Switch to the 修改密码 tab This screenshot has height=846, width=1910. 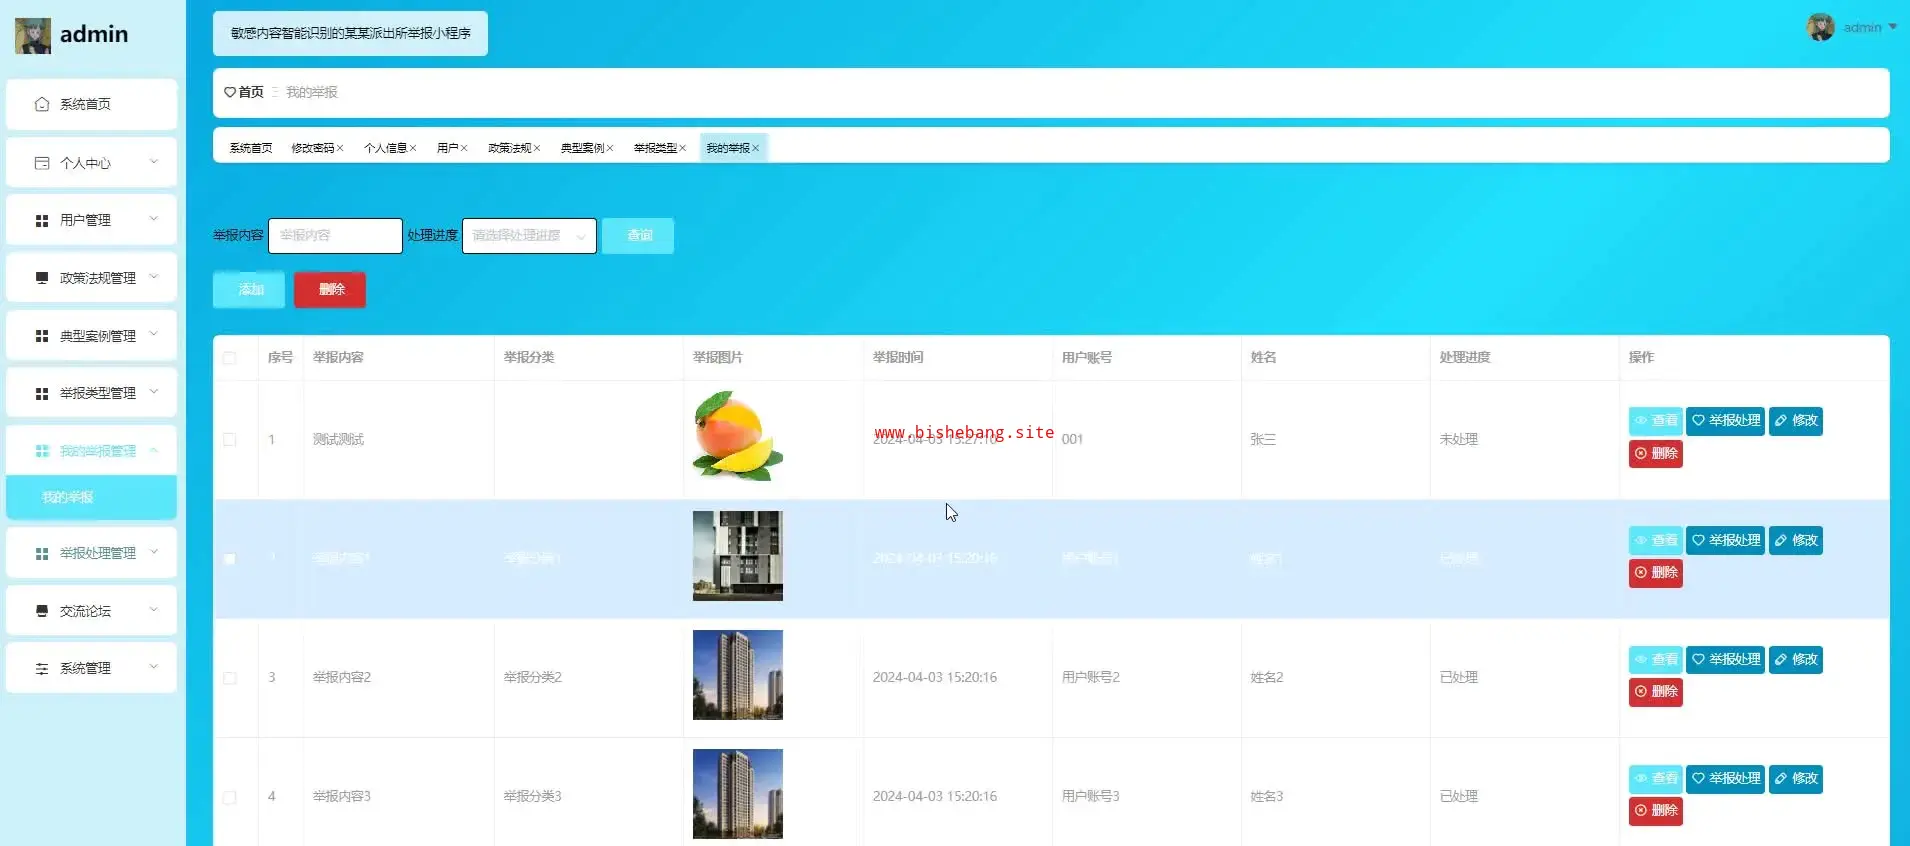[313, 148]
